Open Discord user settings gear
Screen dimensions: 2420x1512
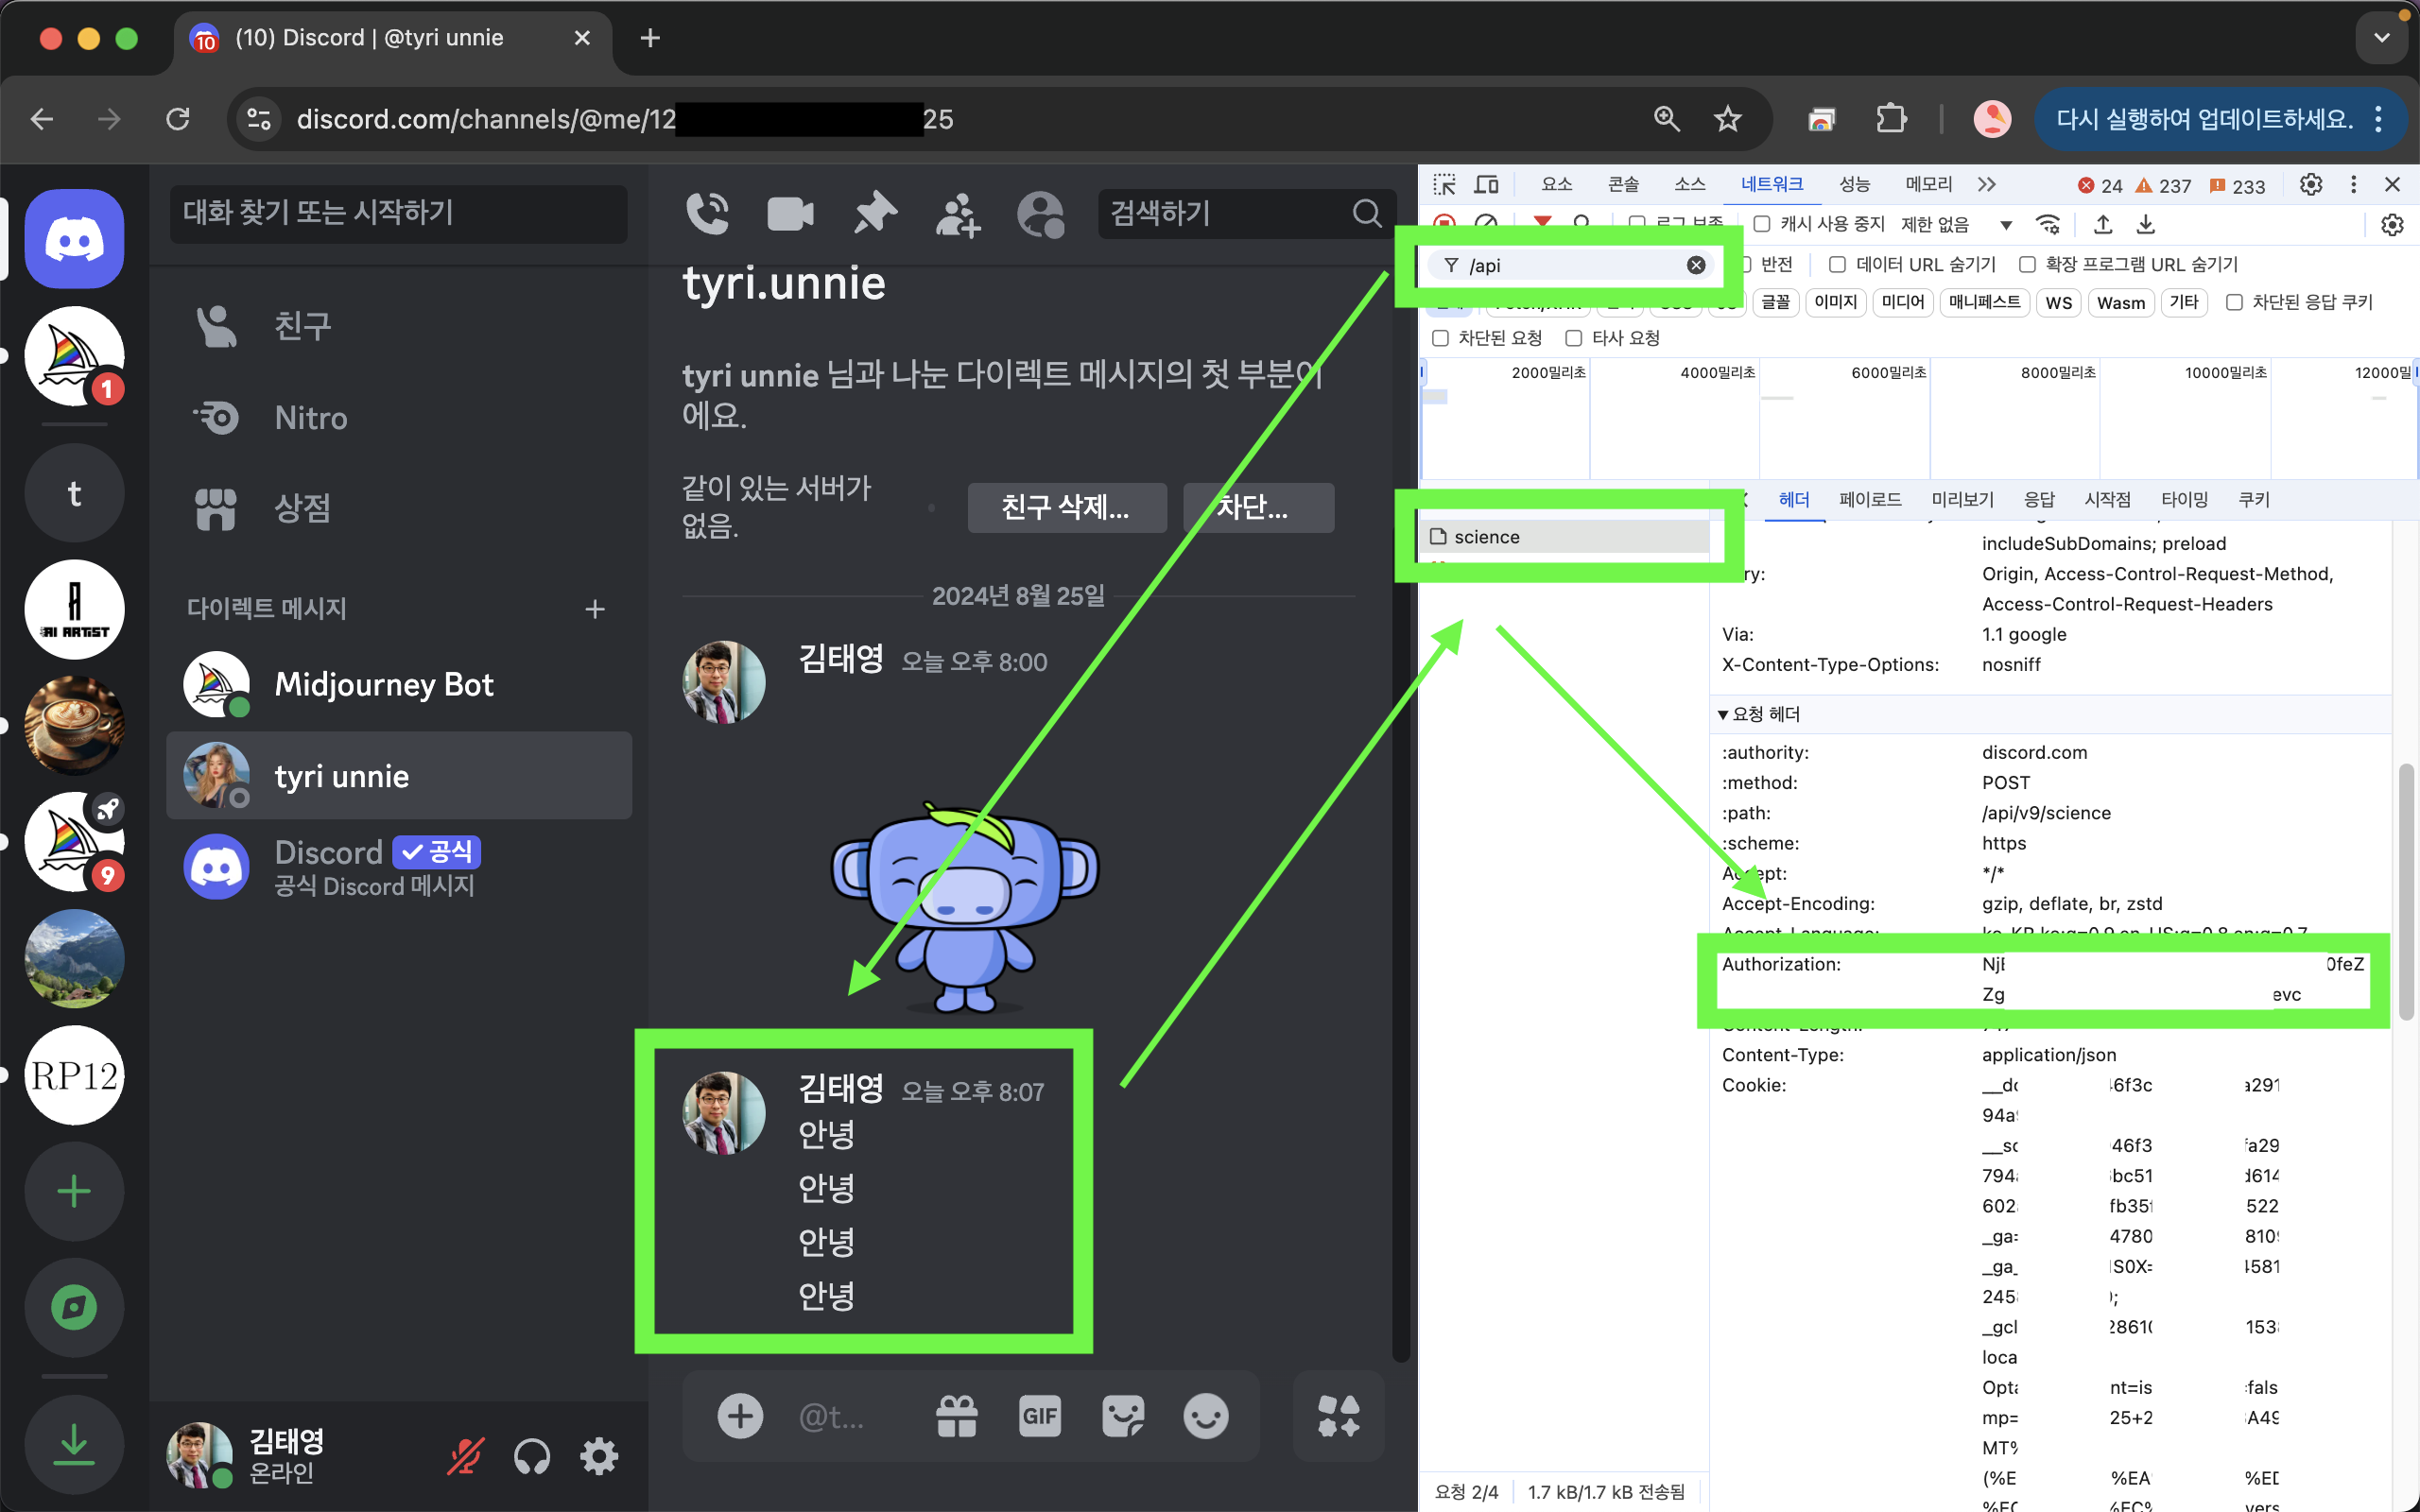point(599,1457)
